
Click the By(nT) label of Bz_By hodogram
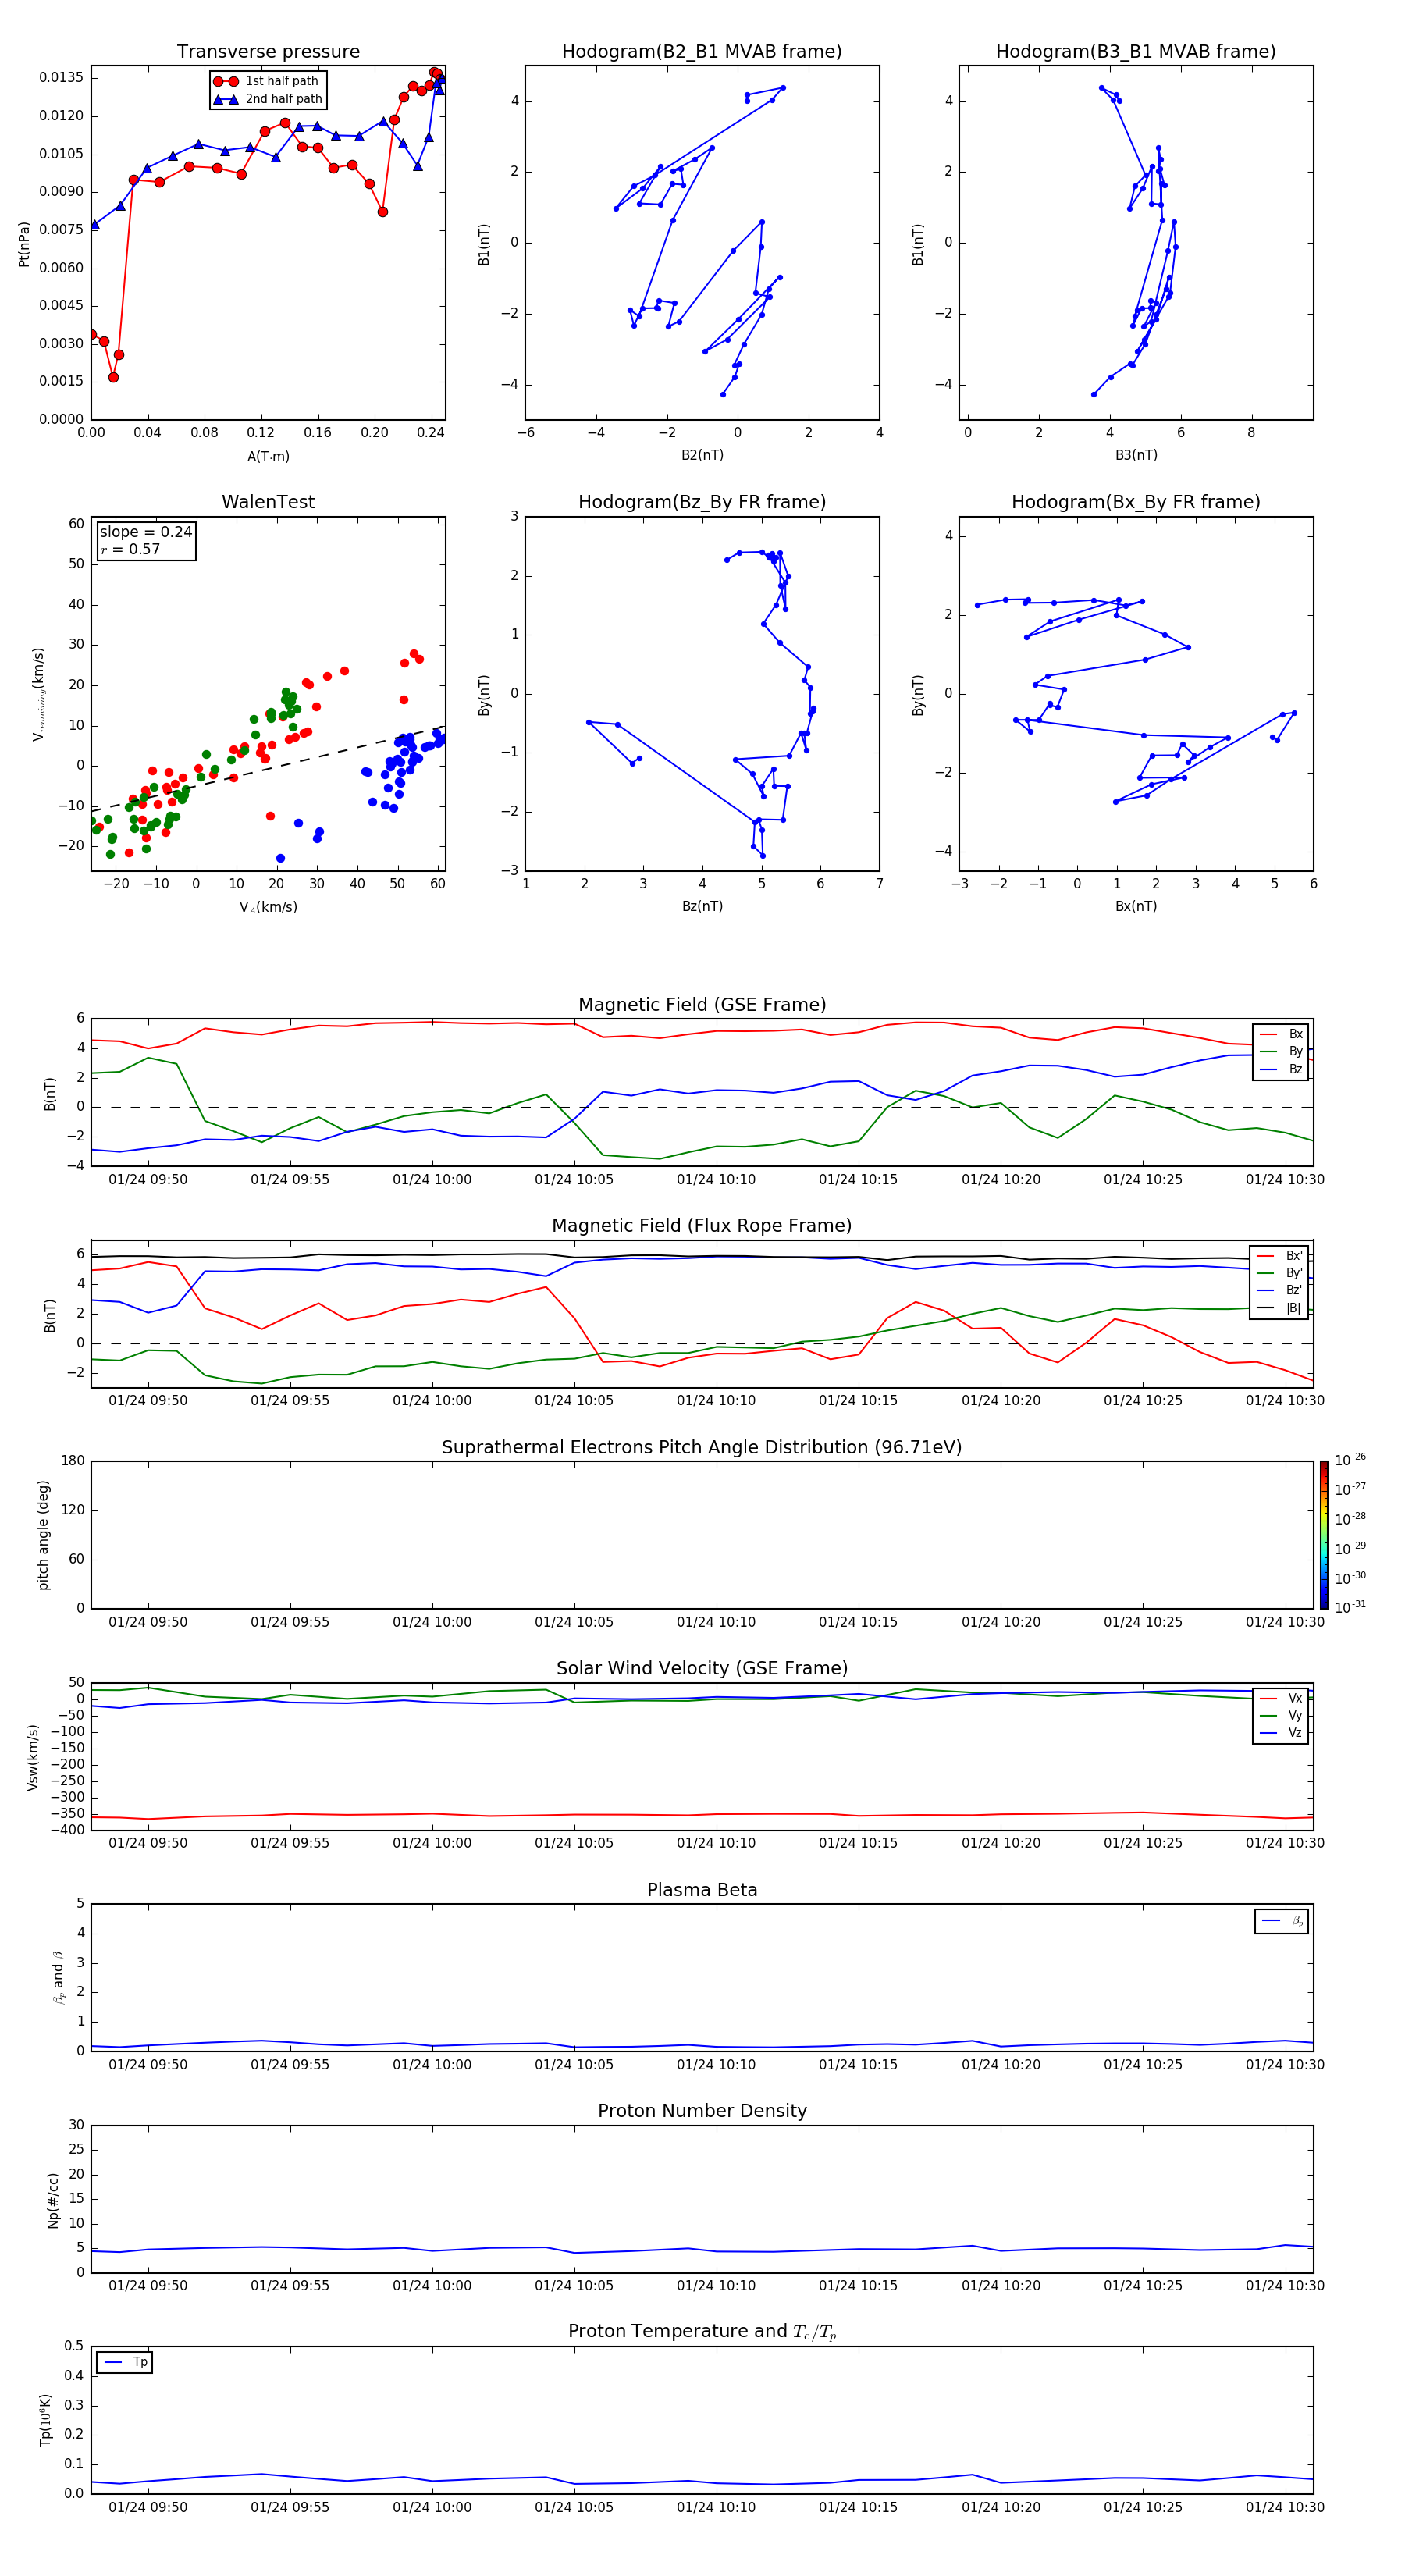pos(484,695)
